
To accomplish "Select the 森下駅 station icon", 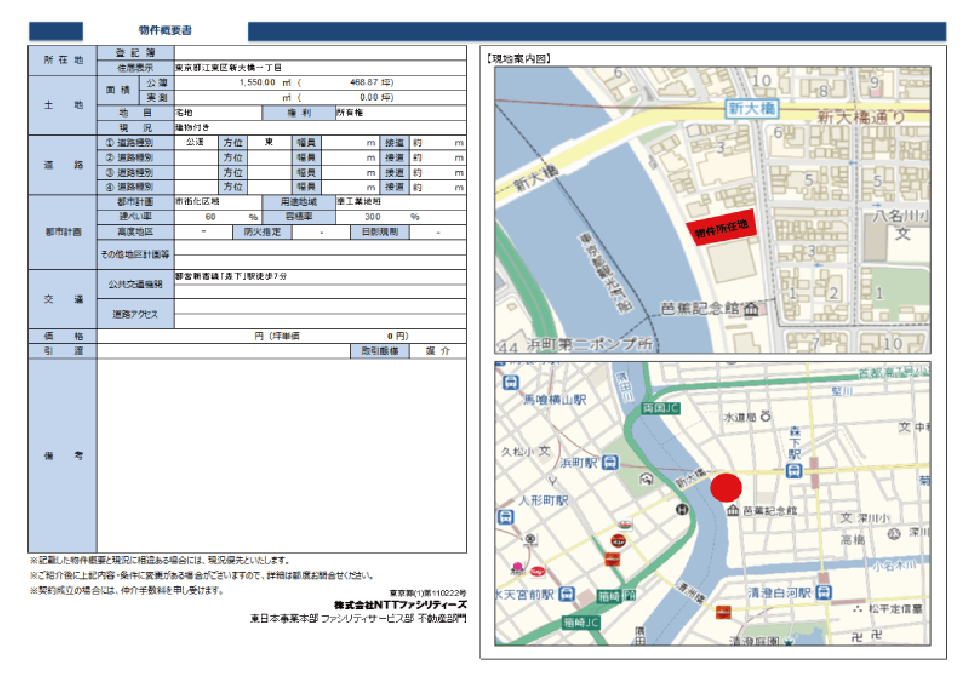I will pyautogui.click(x=795, y=470).
